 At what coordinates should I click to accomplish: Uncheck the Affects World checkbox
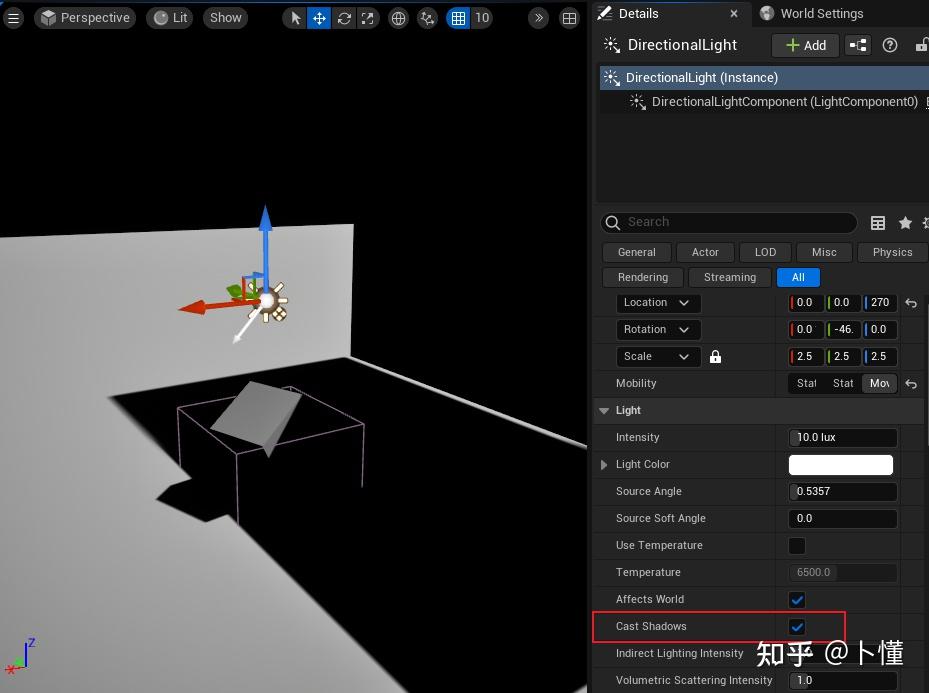click(797, 599)
